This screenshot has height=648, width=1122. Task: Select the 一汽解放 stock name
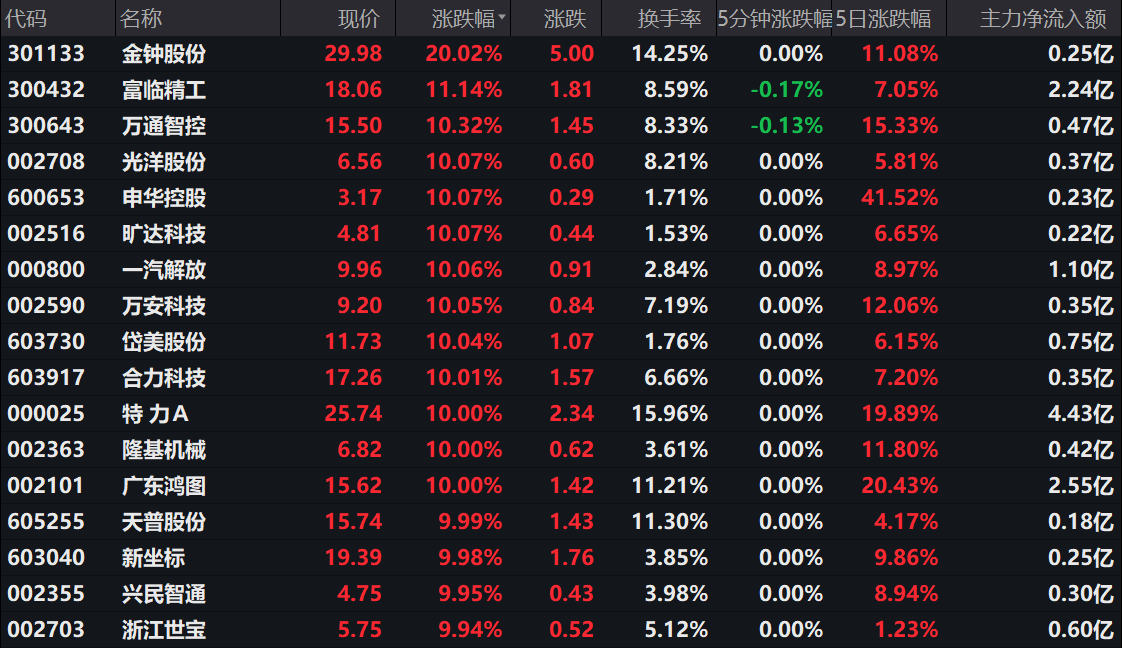(164, 270)
